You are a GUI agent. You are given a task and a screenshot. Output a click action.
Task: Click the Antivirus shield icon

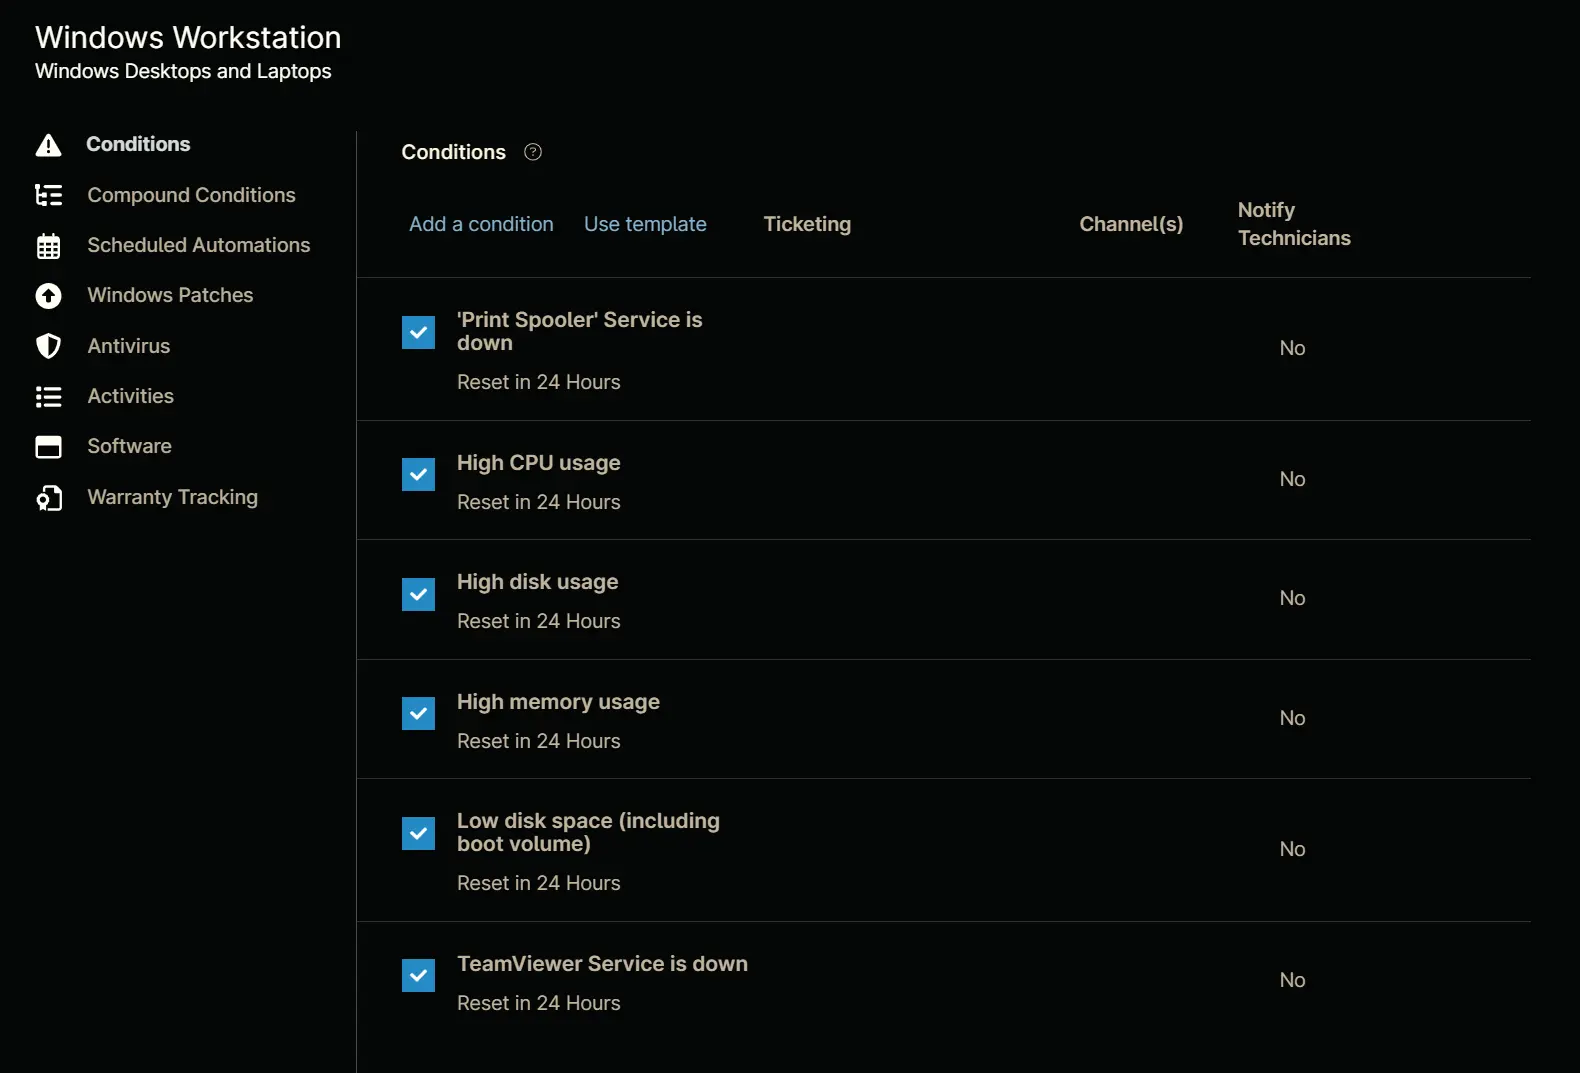point(48,346)
